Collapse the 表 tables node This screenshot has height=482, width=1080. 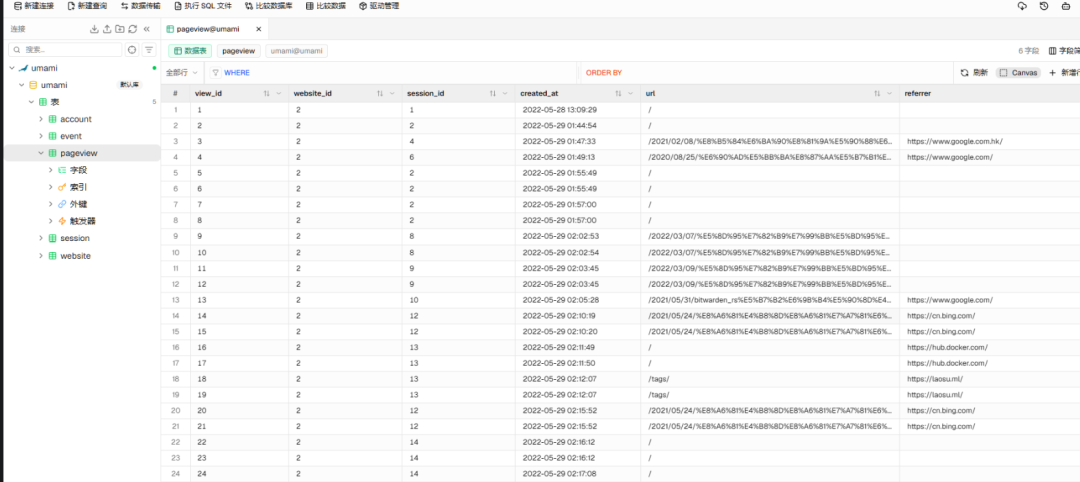point(31,102)
